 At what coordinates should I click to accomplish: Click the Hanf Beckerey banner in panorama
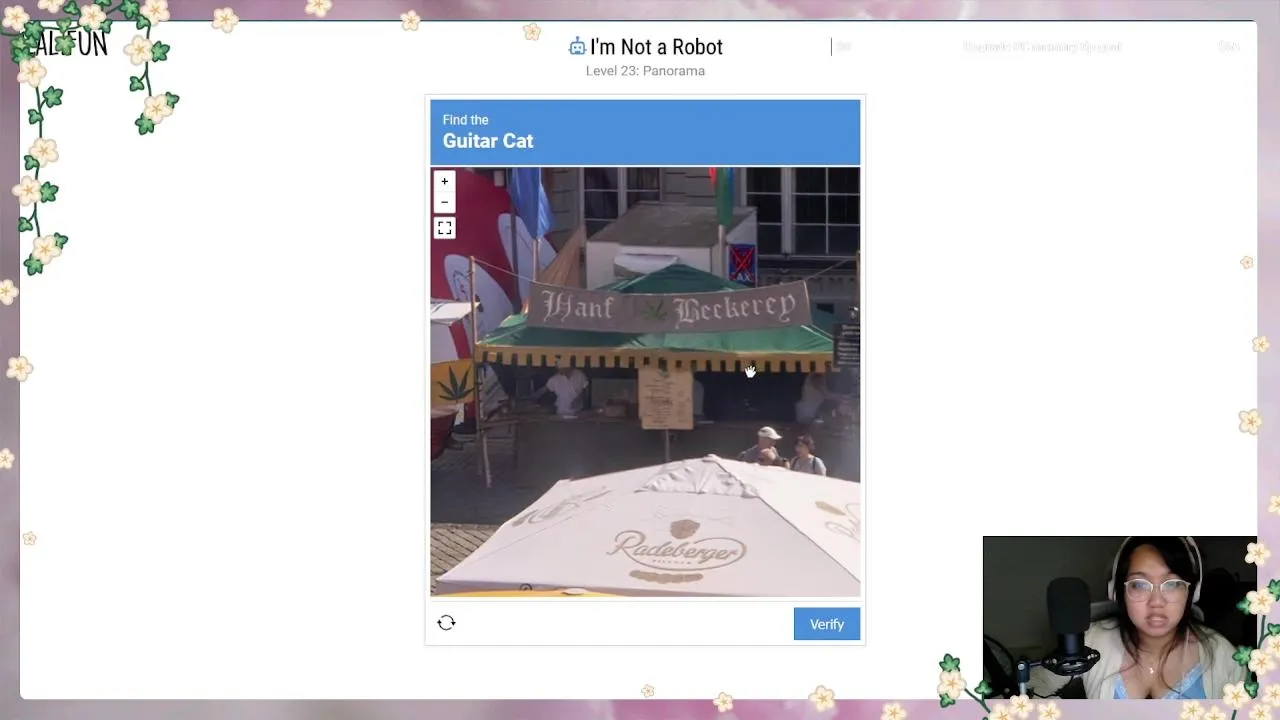tap(668, 308)
